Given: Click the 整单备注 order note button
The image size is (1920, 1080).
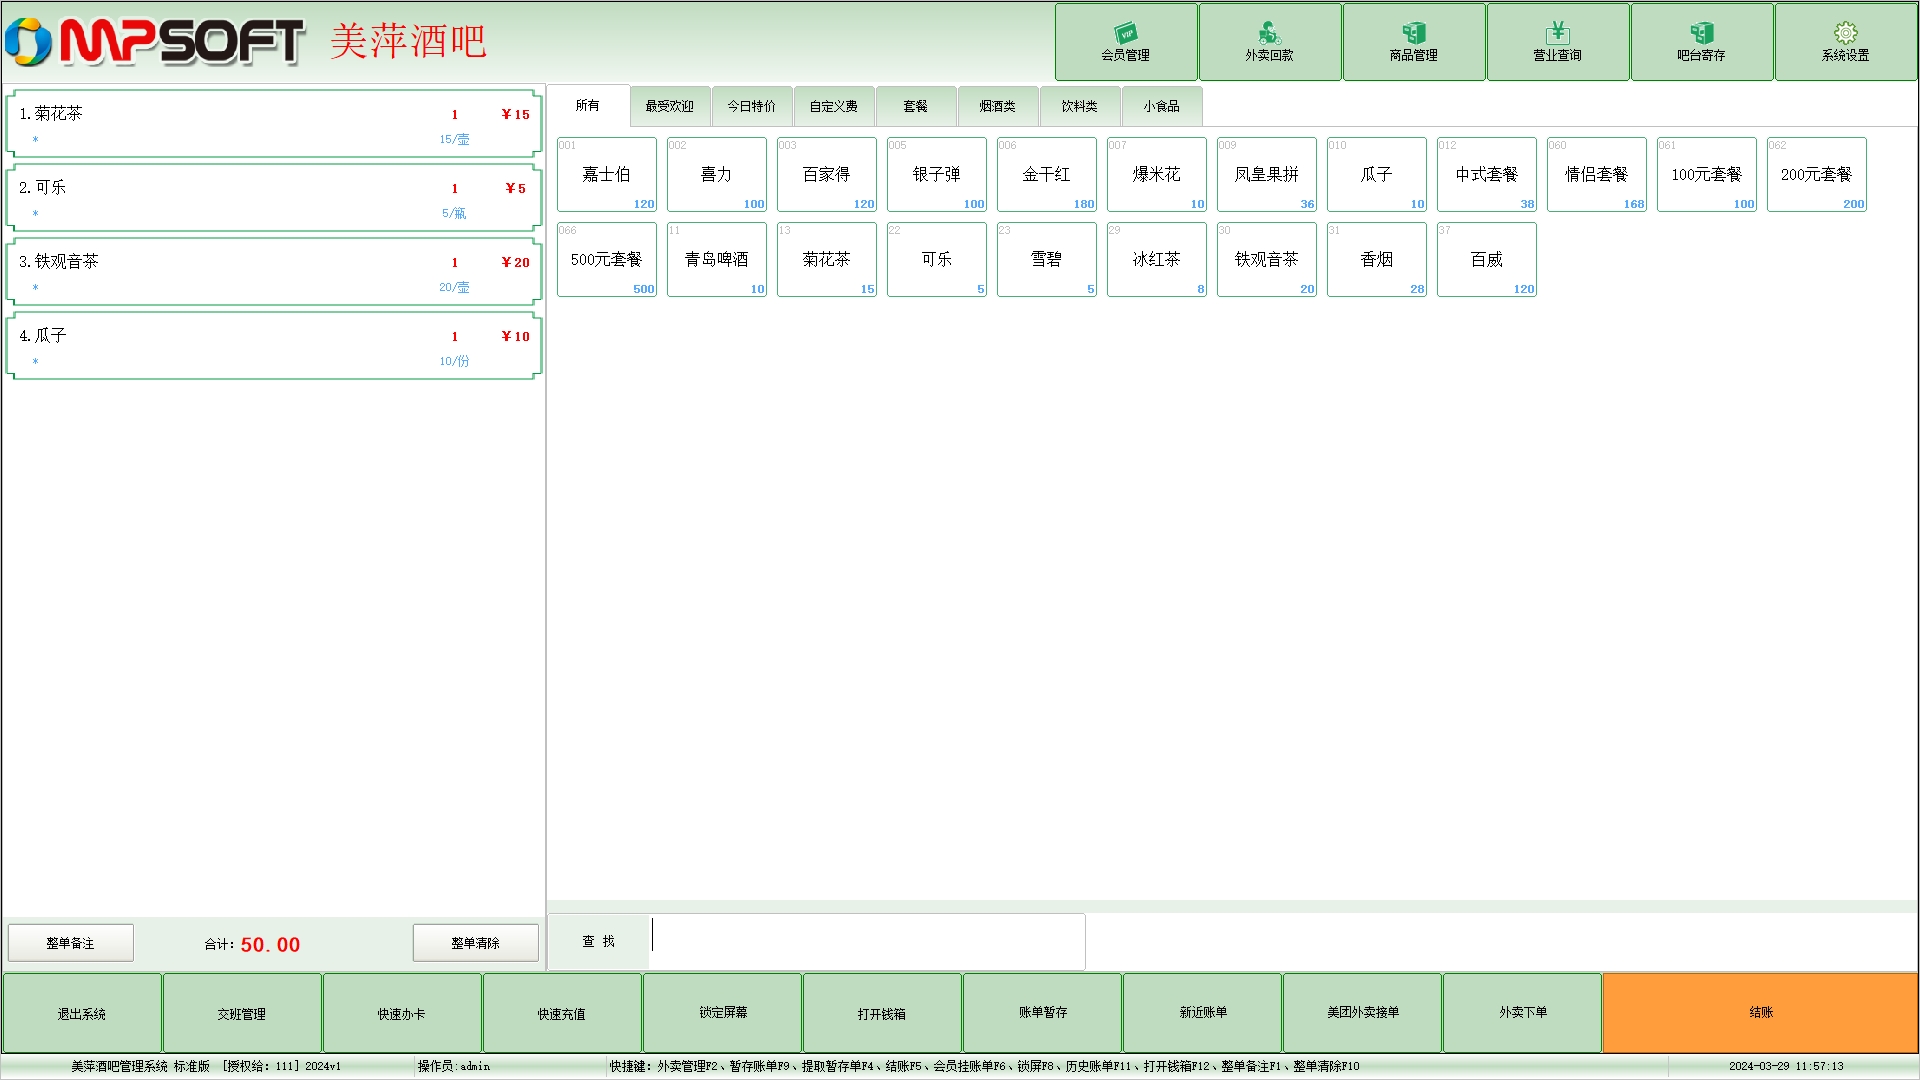Looking at the screenshot, I should (70, 943).
